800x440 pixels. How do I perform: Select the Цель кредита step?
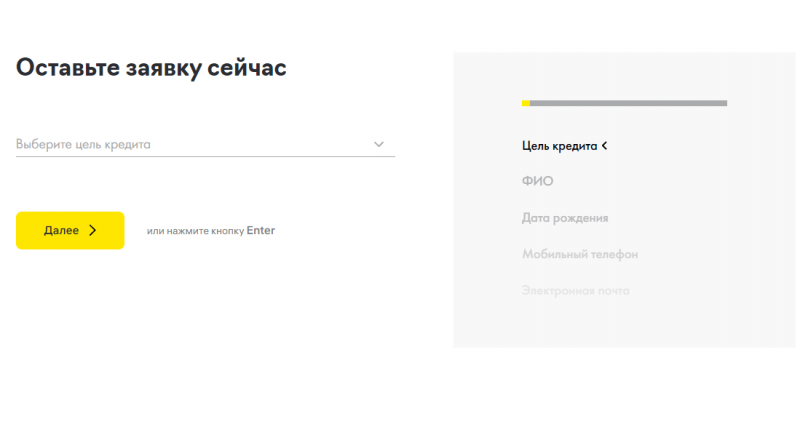point(559,146)
